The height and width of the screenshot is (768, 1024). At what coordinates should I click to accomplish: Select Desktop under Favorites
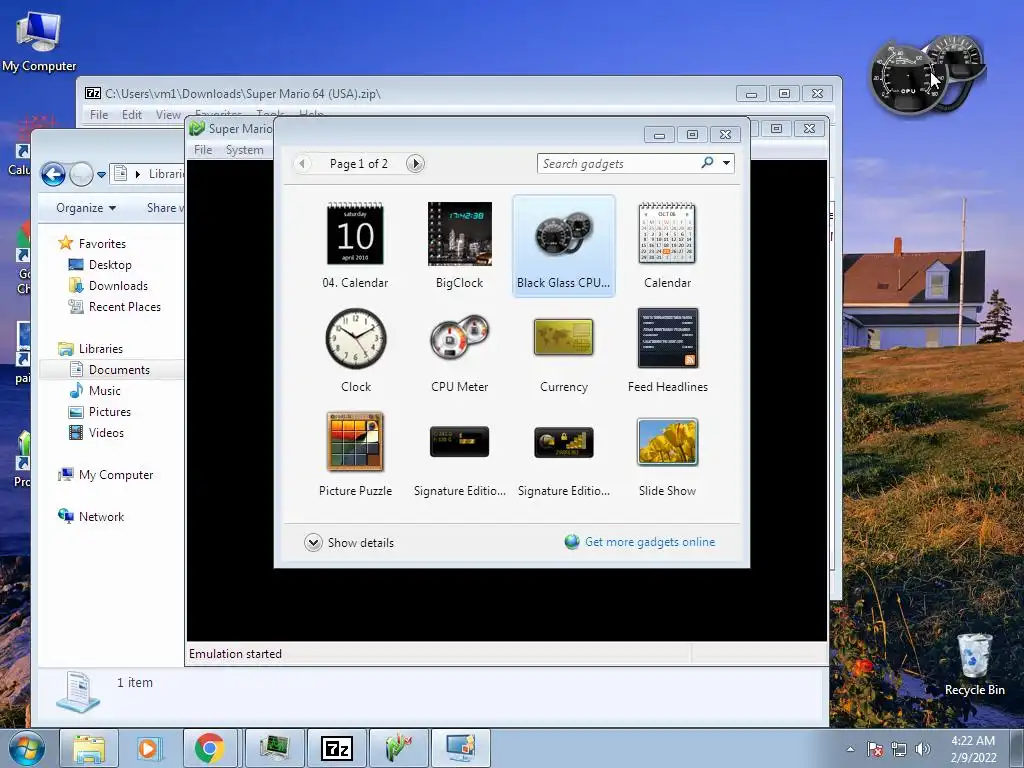[x=110, y=264]
